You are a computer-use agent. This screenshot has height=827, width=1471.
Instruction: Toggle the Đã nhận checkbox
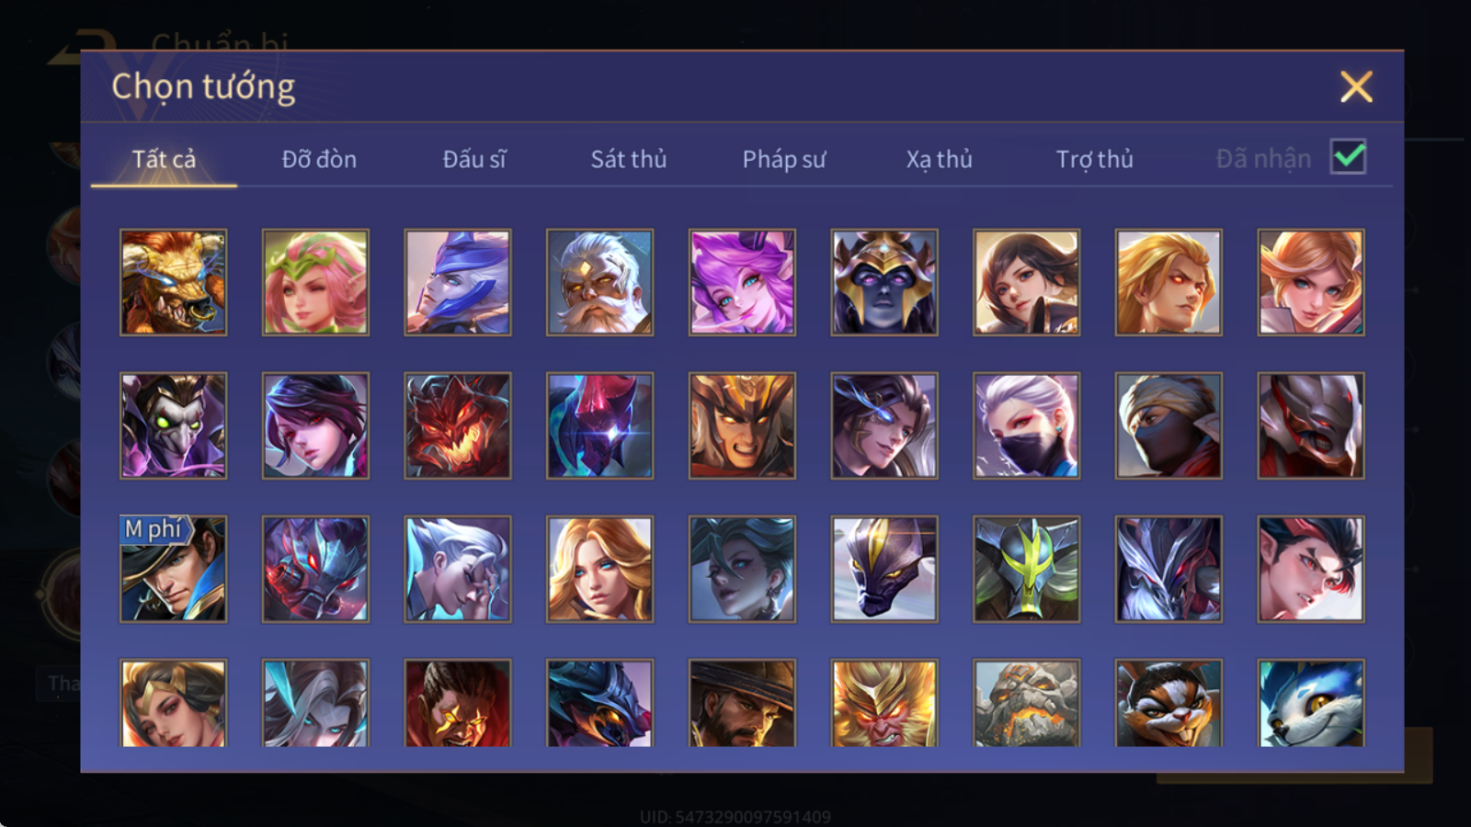click(1348, 157)
